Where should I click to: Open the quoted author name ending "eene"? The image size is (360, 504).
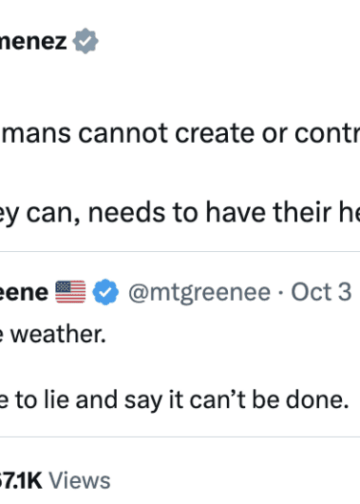(24, 292)
